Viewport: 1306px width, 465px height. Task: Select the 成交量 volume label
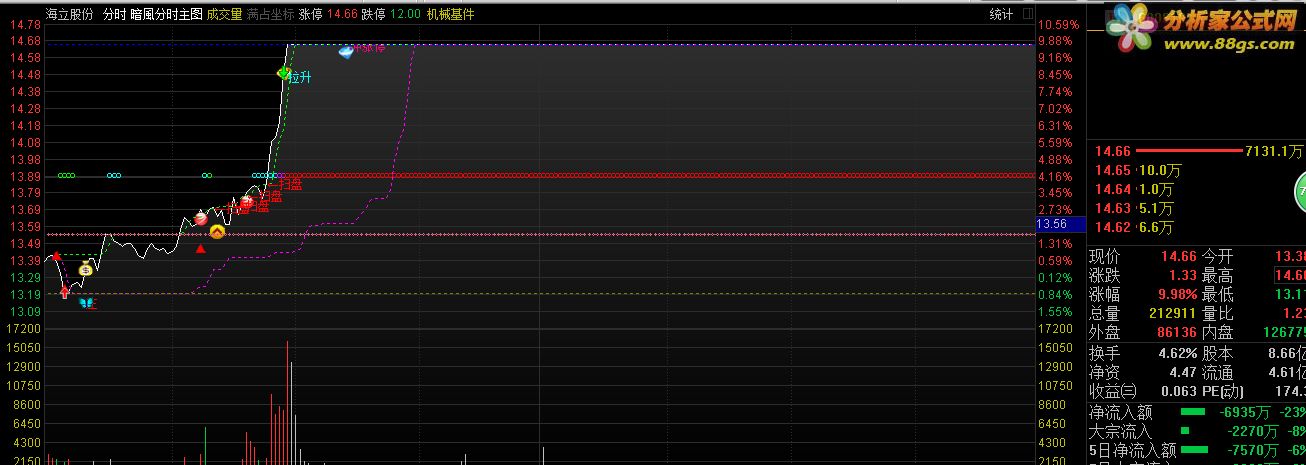pyautogui.click(x=225, y=14)
